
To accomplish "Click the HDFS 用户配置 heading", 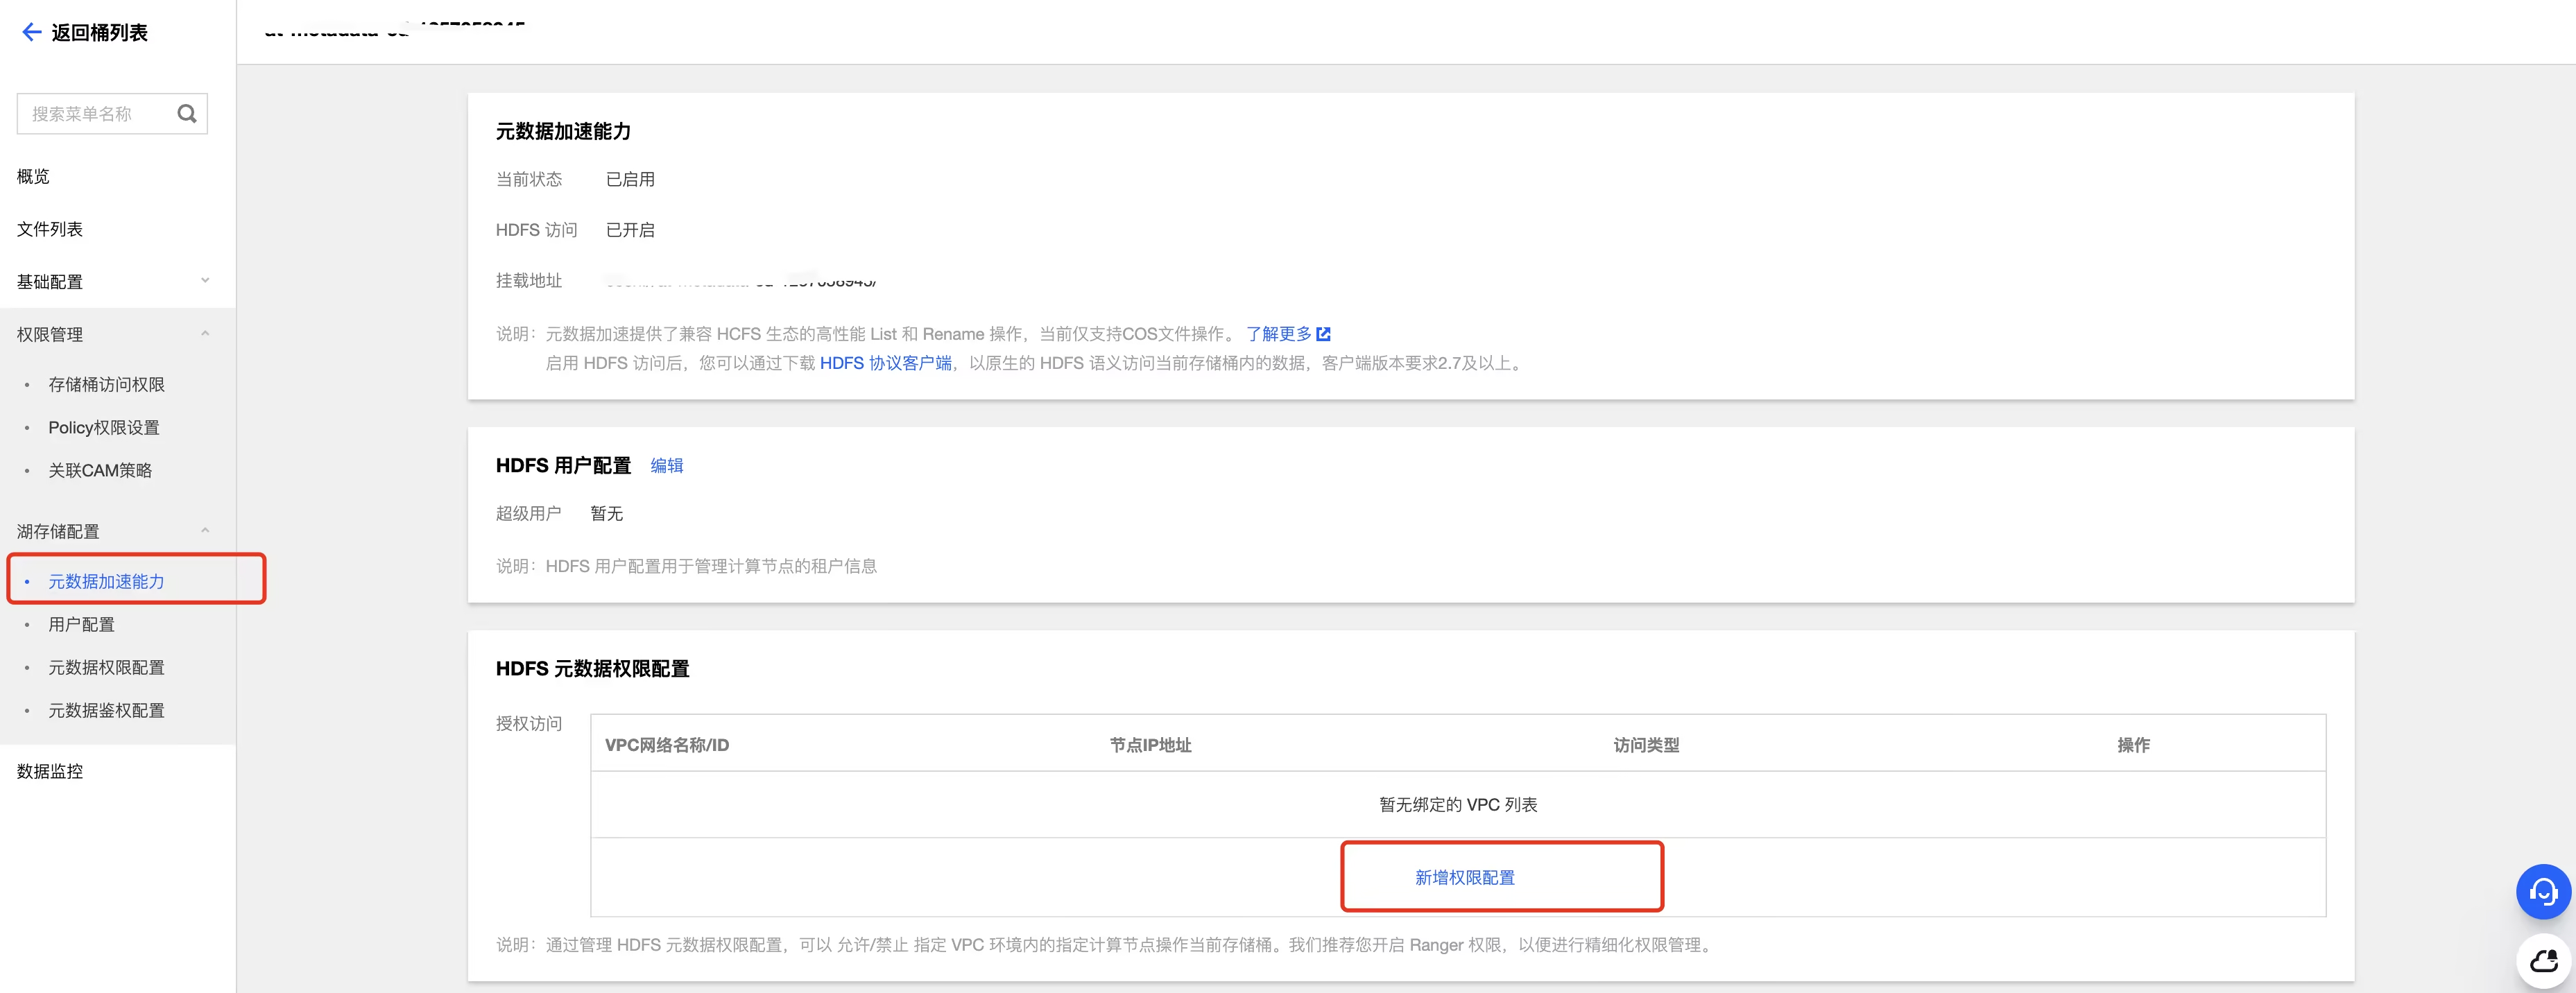I will click(564, 466).
